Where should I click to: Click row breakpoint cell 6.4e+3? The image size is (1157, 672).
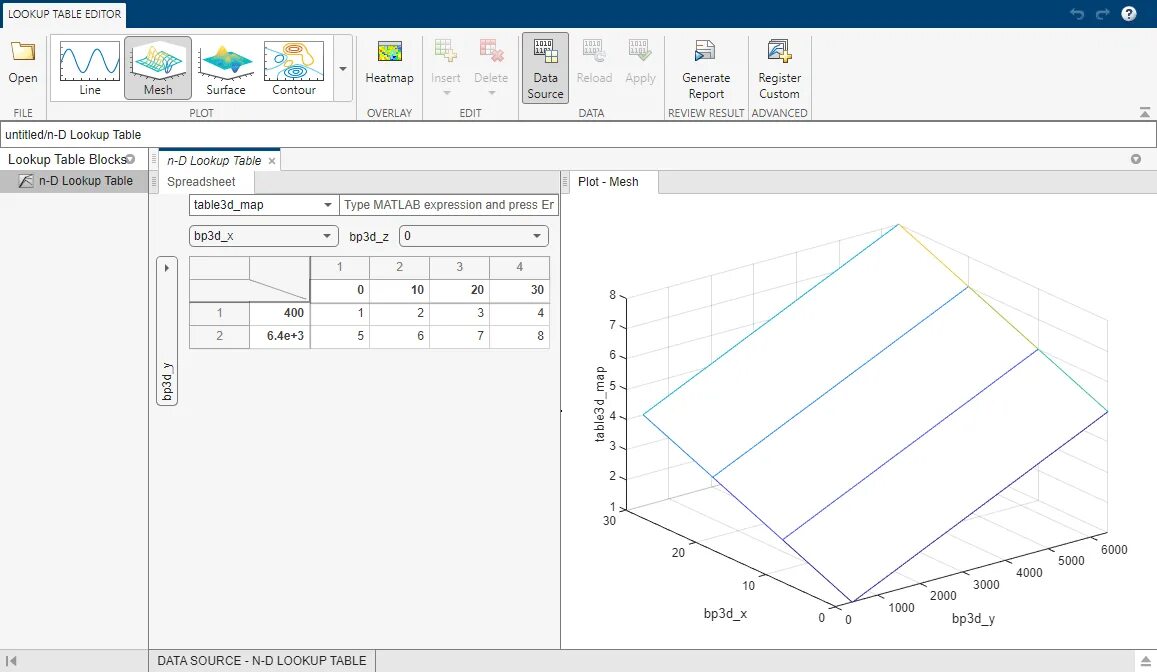pos(280,336)
